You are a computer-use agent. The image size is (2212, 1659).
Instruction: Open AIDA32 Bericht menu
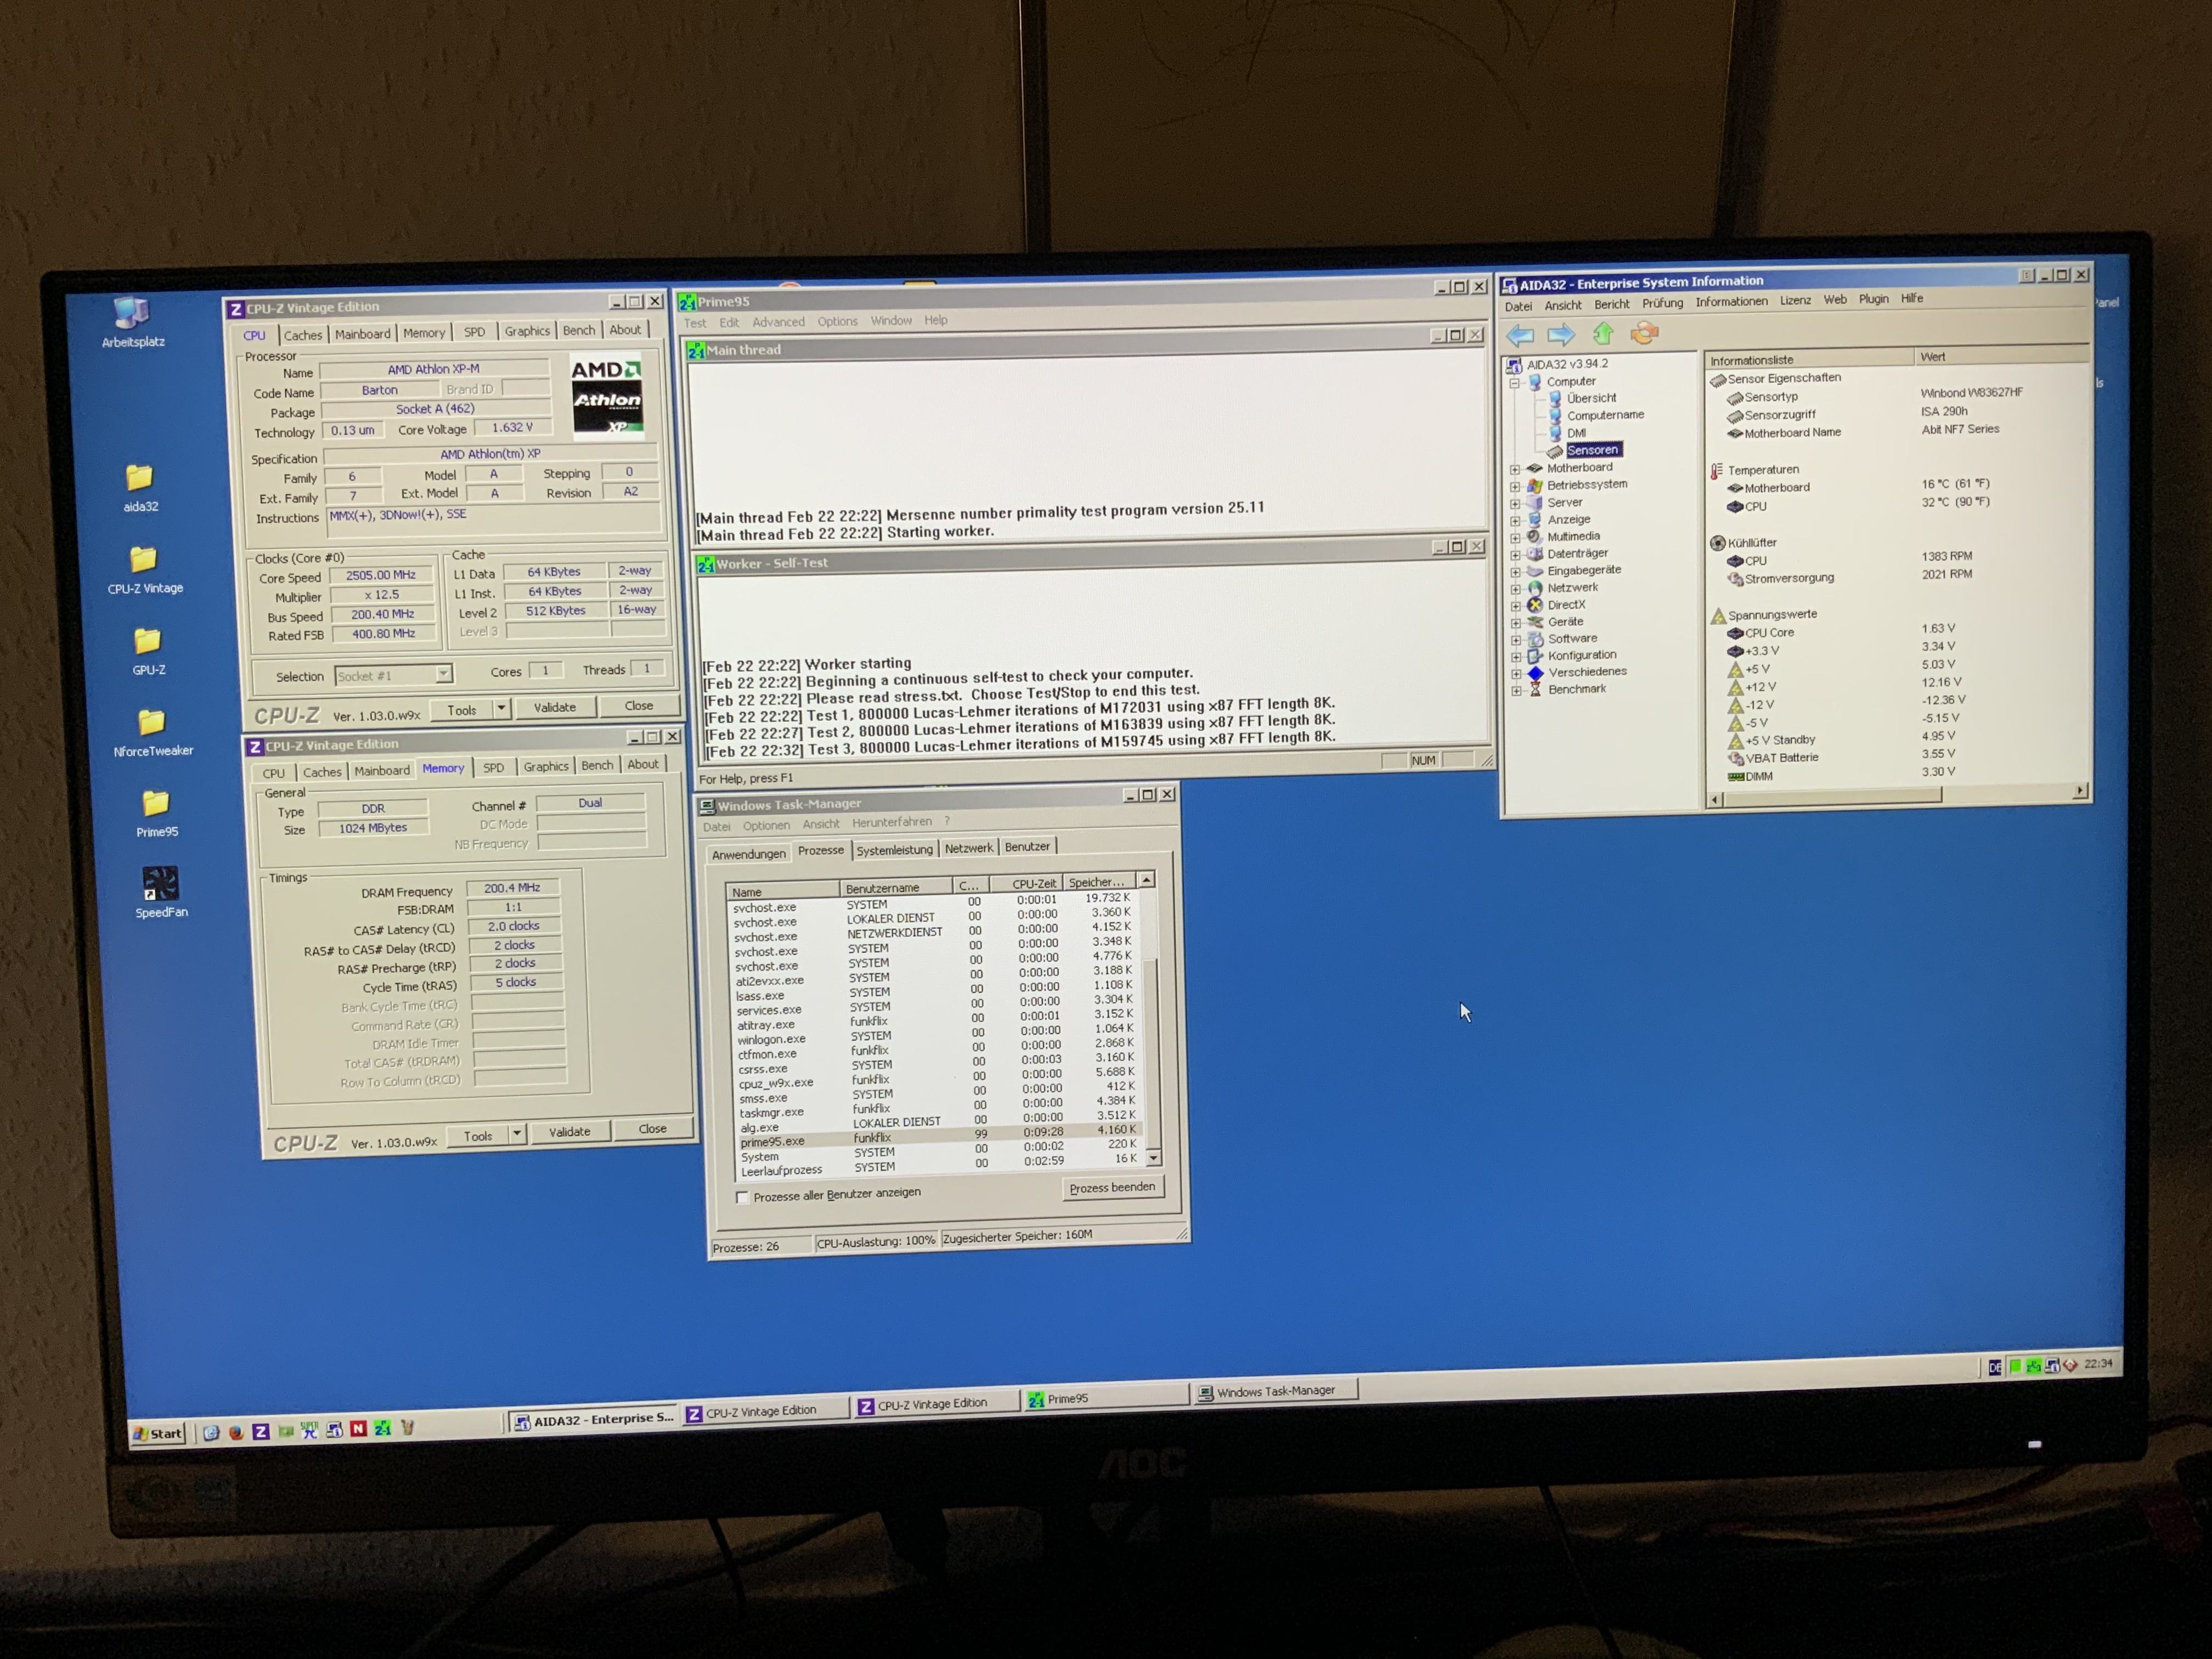point(1611,304)
